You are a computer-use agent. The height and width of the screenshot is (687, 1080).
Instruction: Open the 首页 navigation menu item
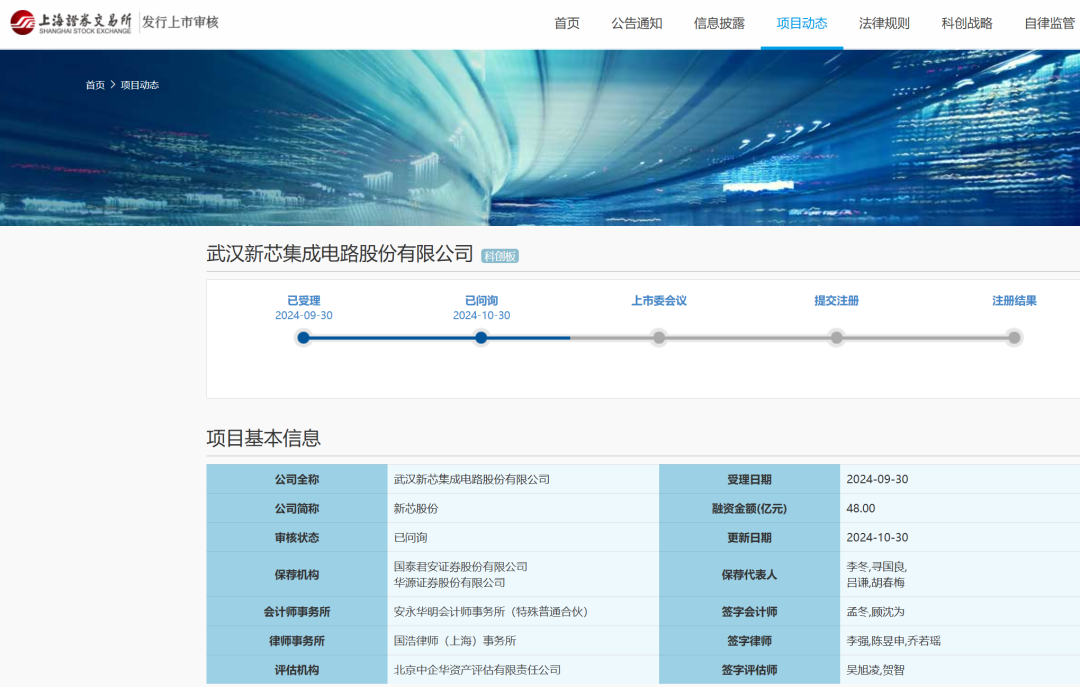point(567,24)
